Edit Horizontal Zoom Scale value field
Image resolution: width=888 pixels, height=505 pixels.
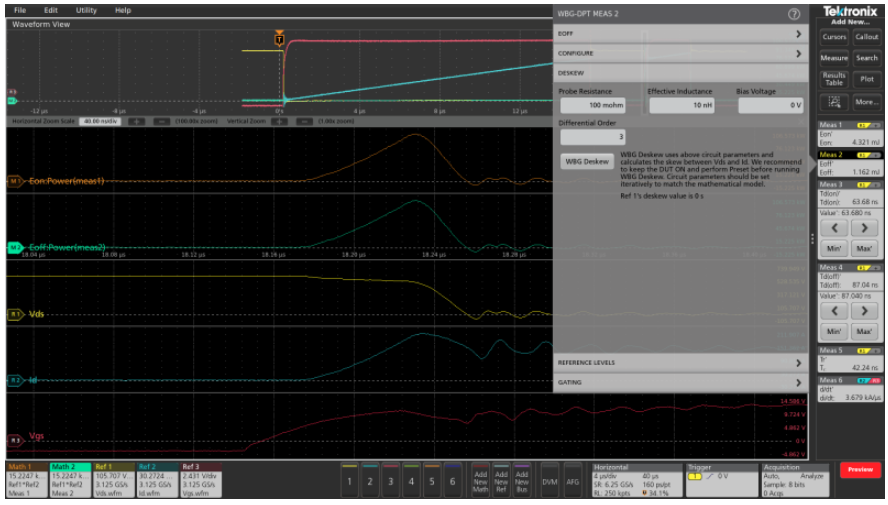pyautogui.click(x=100, y=121)
